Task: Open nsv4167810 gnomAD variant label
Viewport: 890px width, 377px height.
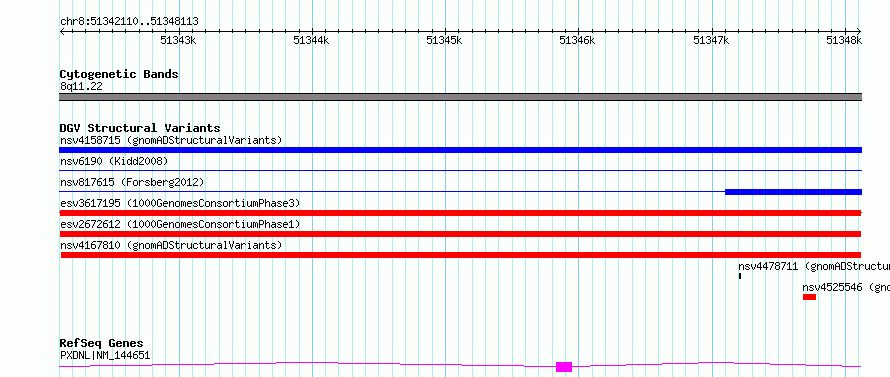Action: click(171, 245)
